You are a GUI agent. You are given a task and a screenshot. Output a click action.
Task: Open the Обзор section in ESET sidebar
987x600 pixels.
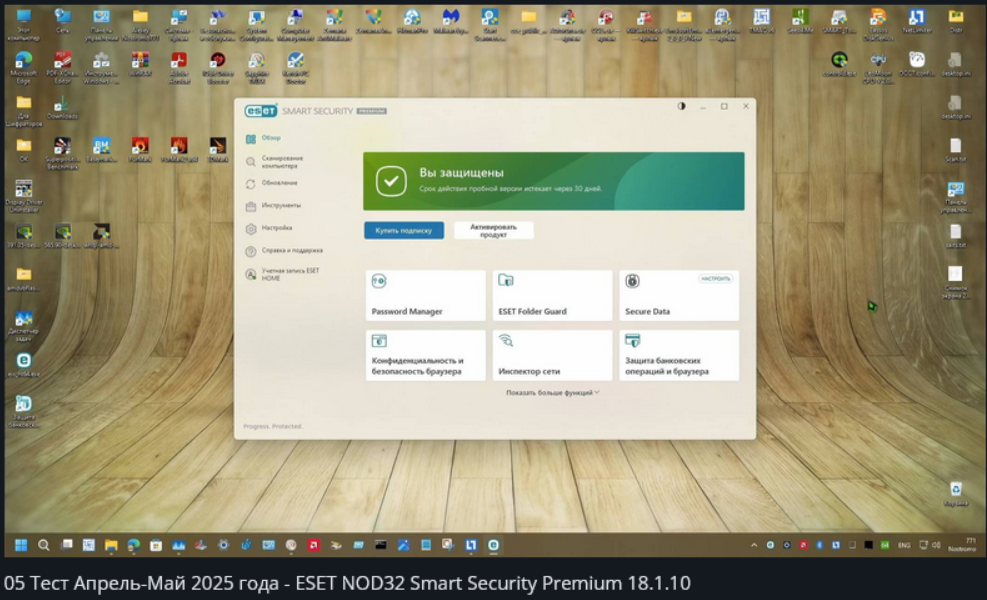(271, 138)
